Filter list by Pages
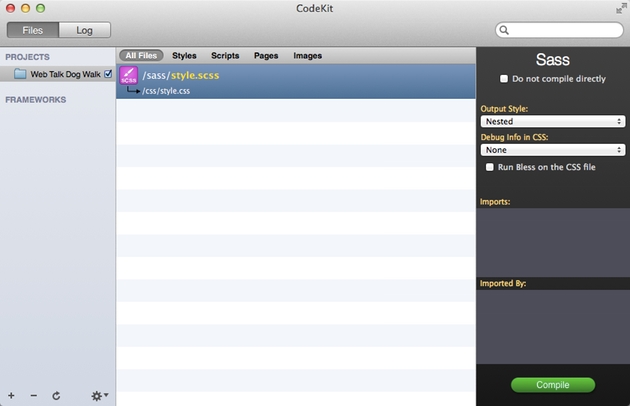The width and height of the screenshot is (630, 406). click(266, 55)
